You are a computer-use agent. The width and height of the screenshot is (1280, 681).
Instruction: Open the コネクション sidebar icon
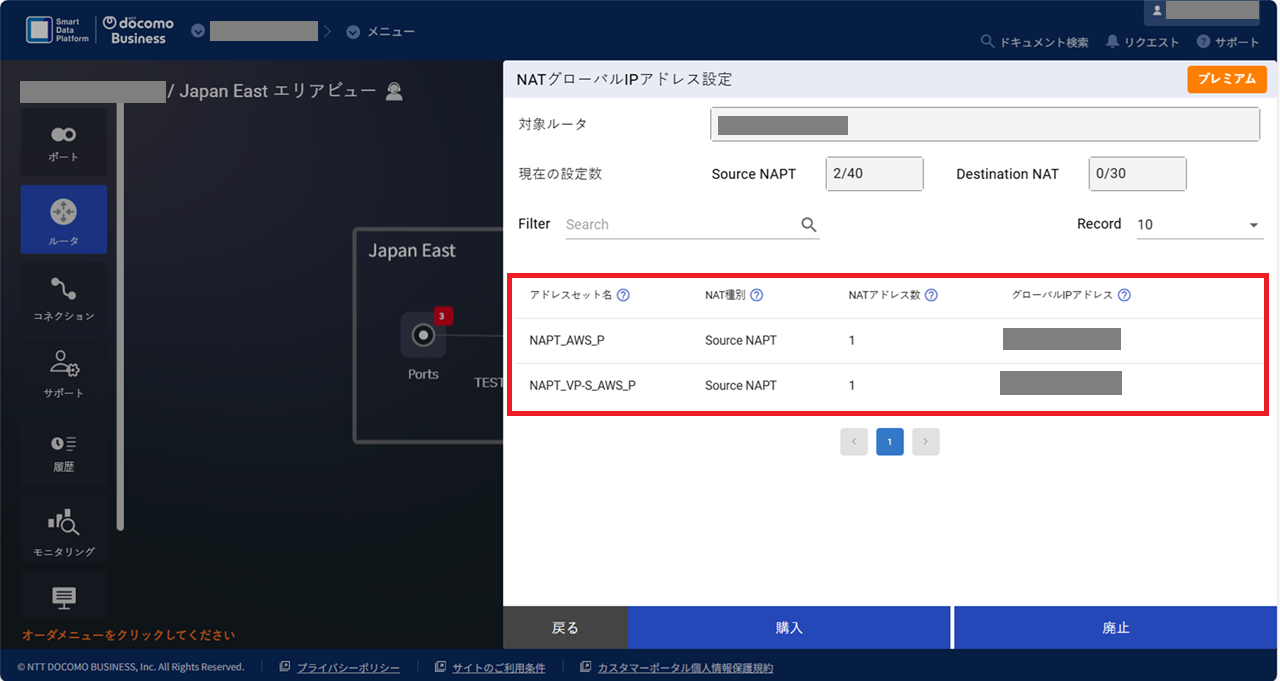click(x=63, y=298)
